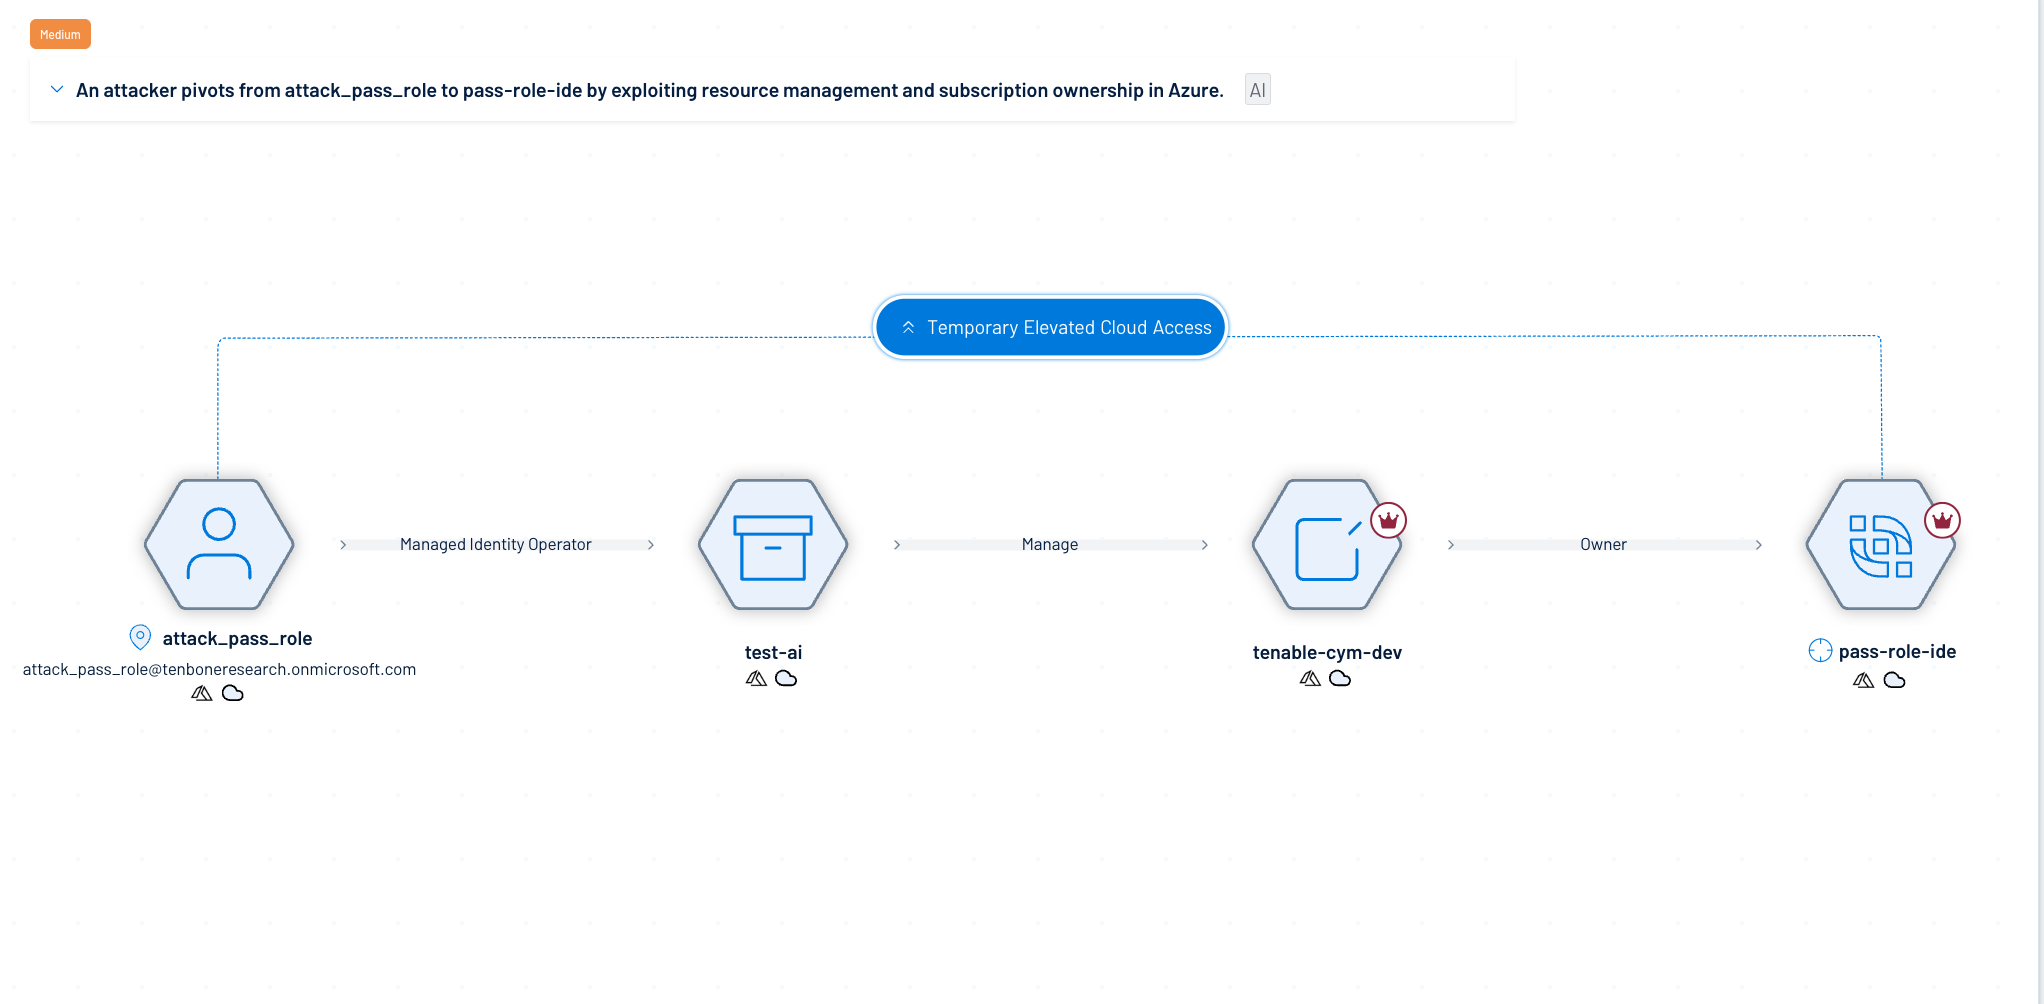This screenshot has height=1004, width=2044.
Task: Select the Managed Identity Operator edge label
Action: click(496, 545)
